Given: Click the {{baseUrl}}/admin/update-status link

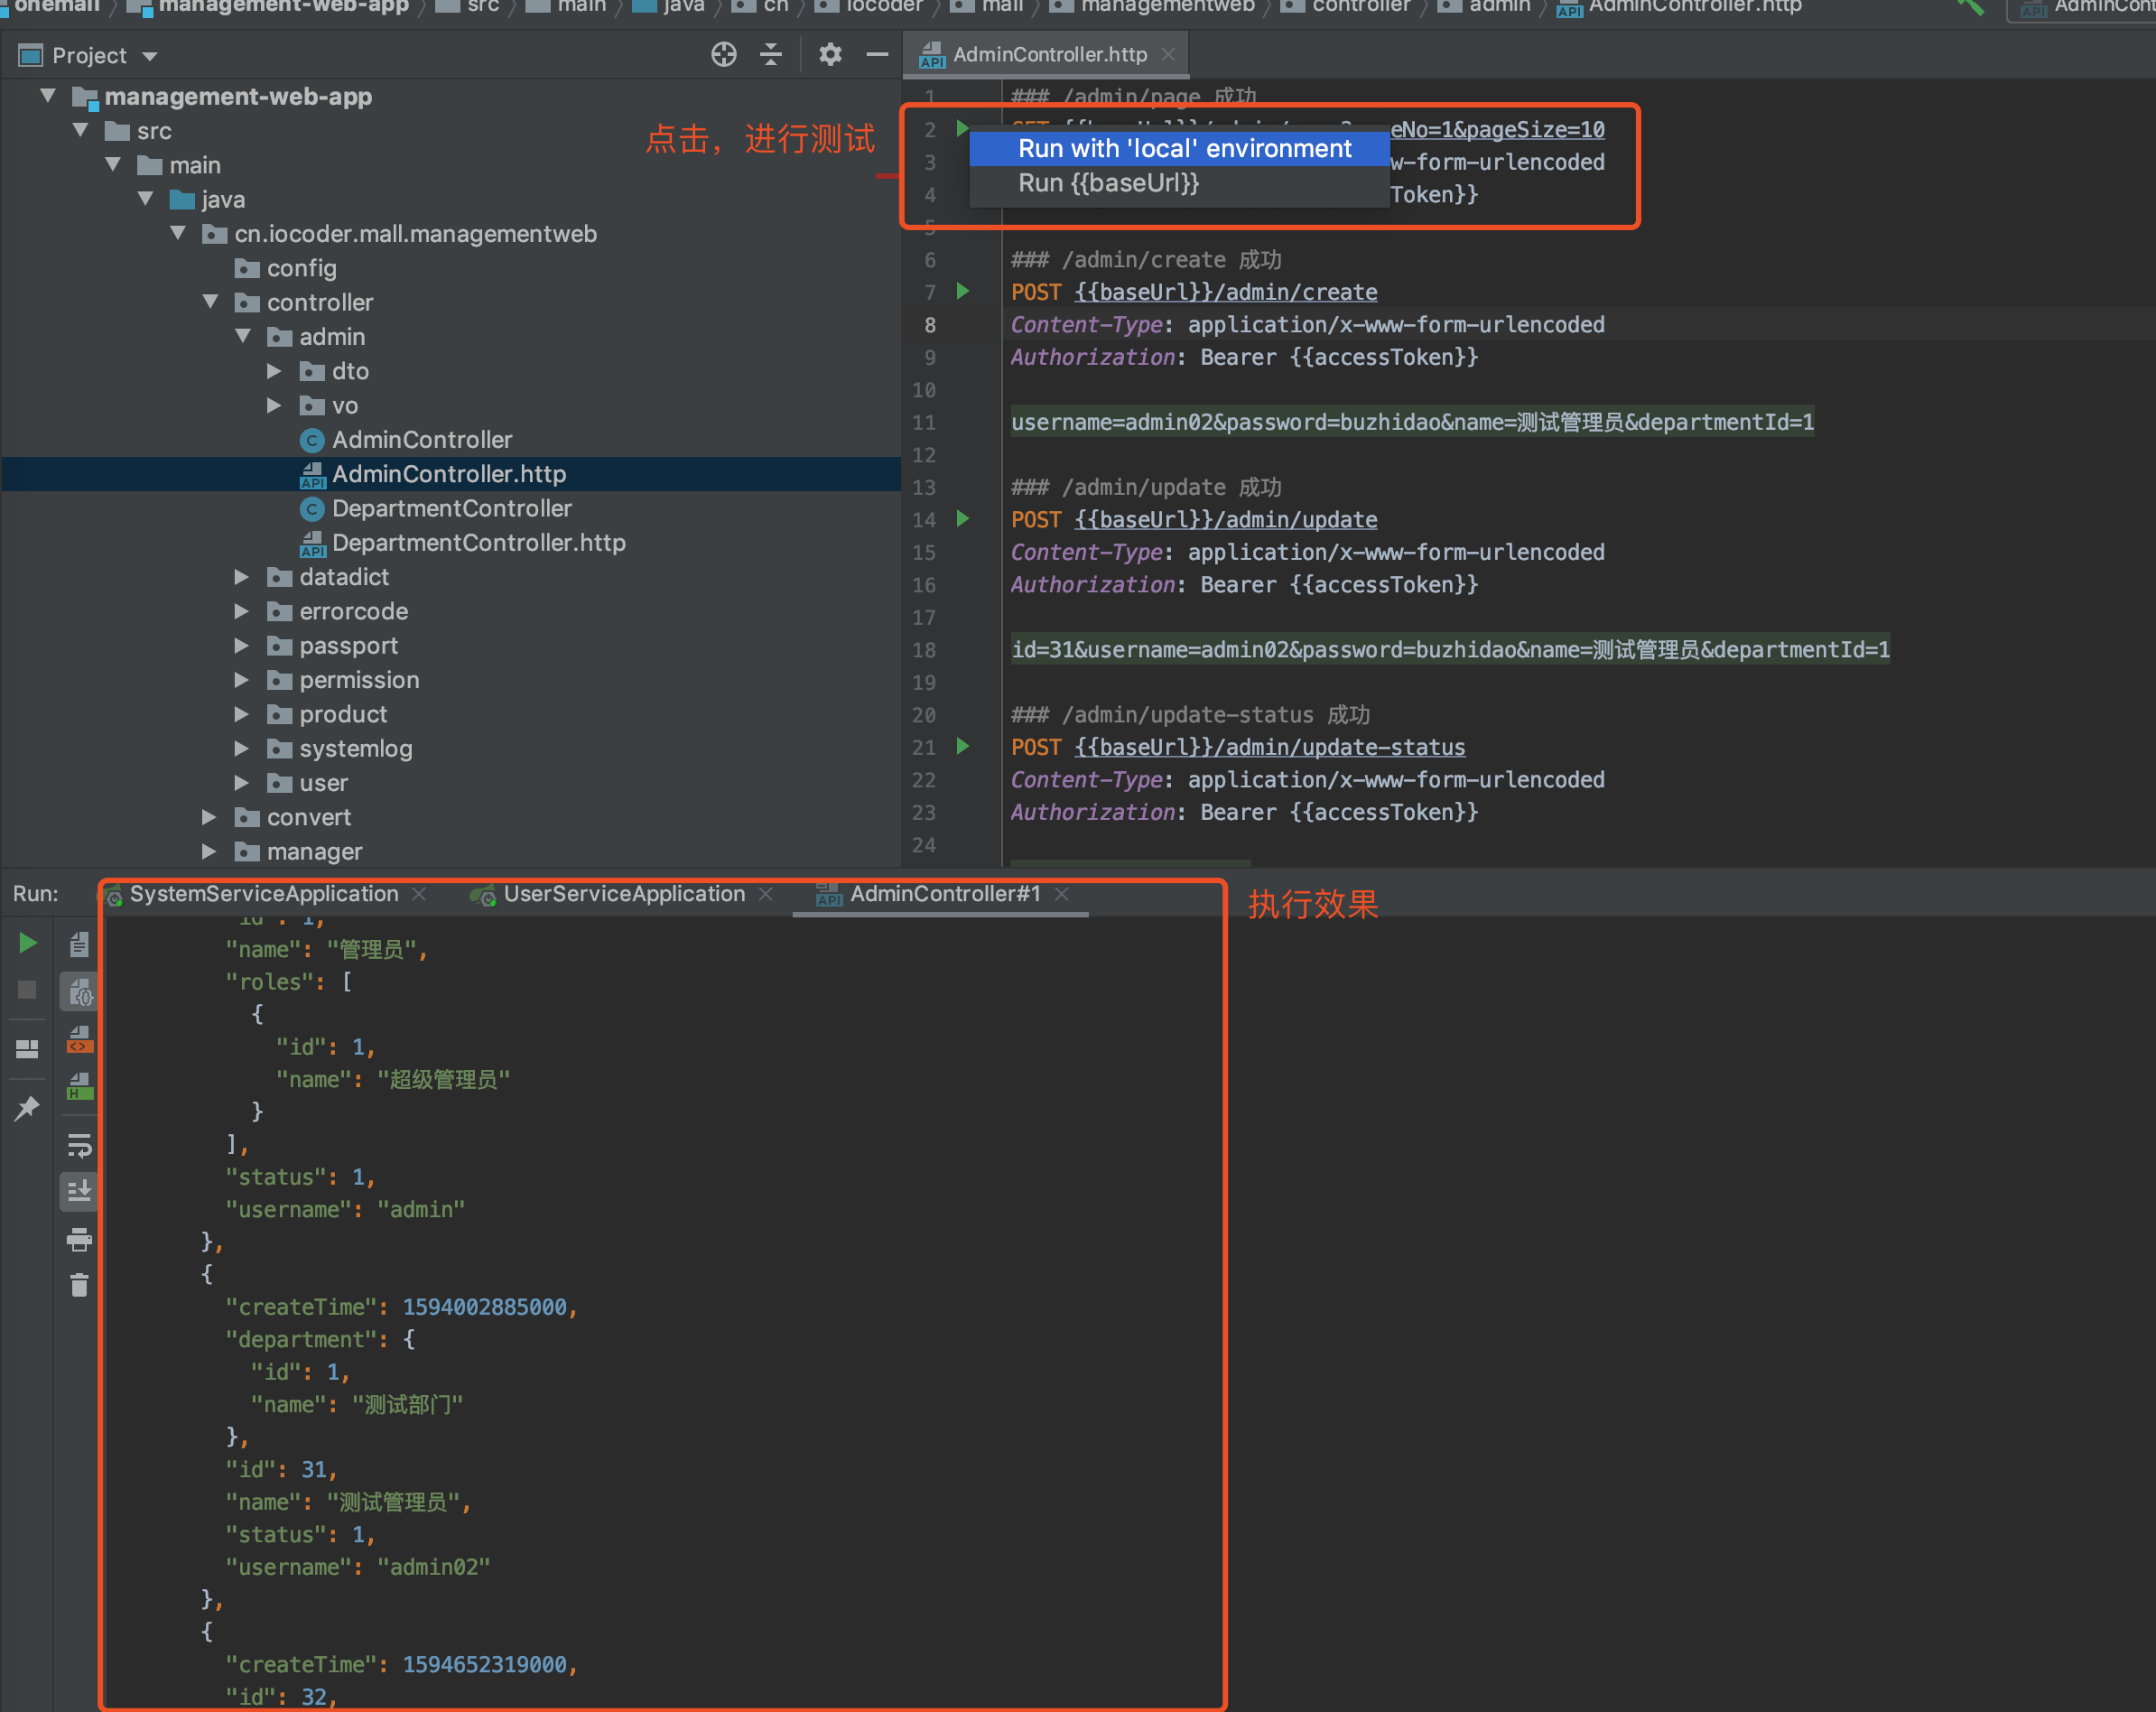Looking at the screenshot, I should (1269, 747).
